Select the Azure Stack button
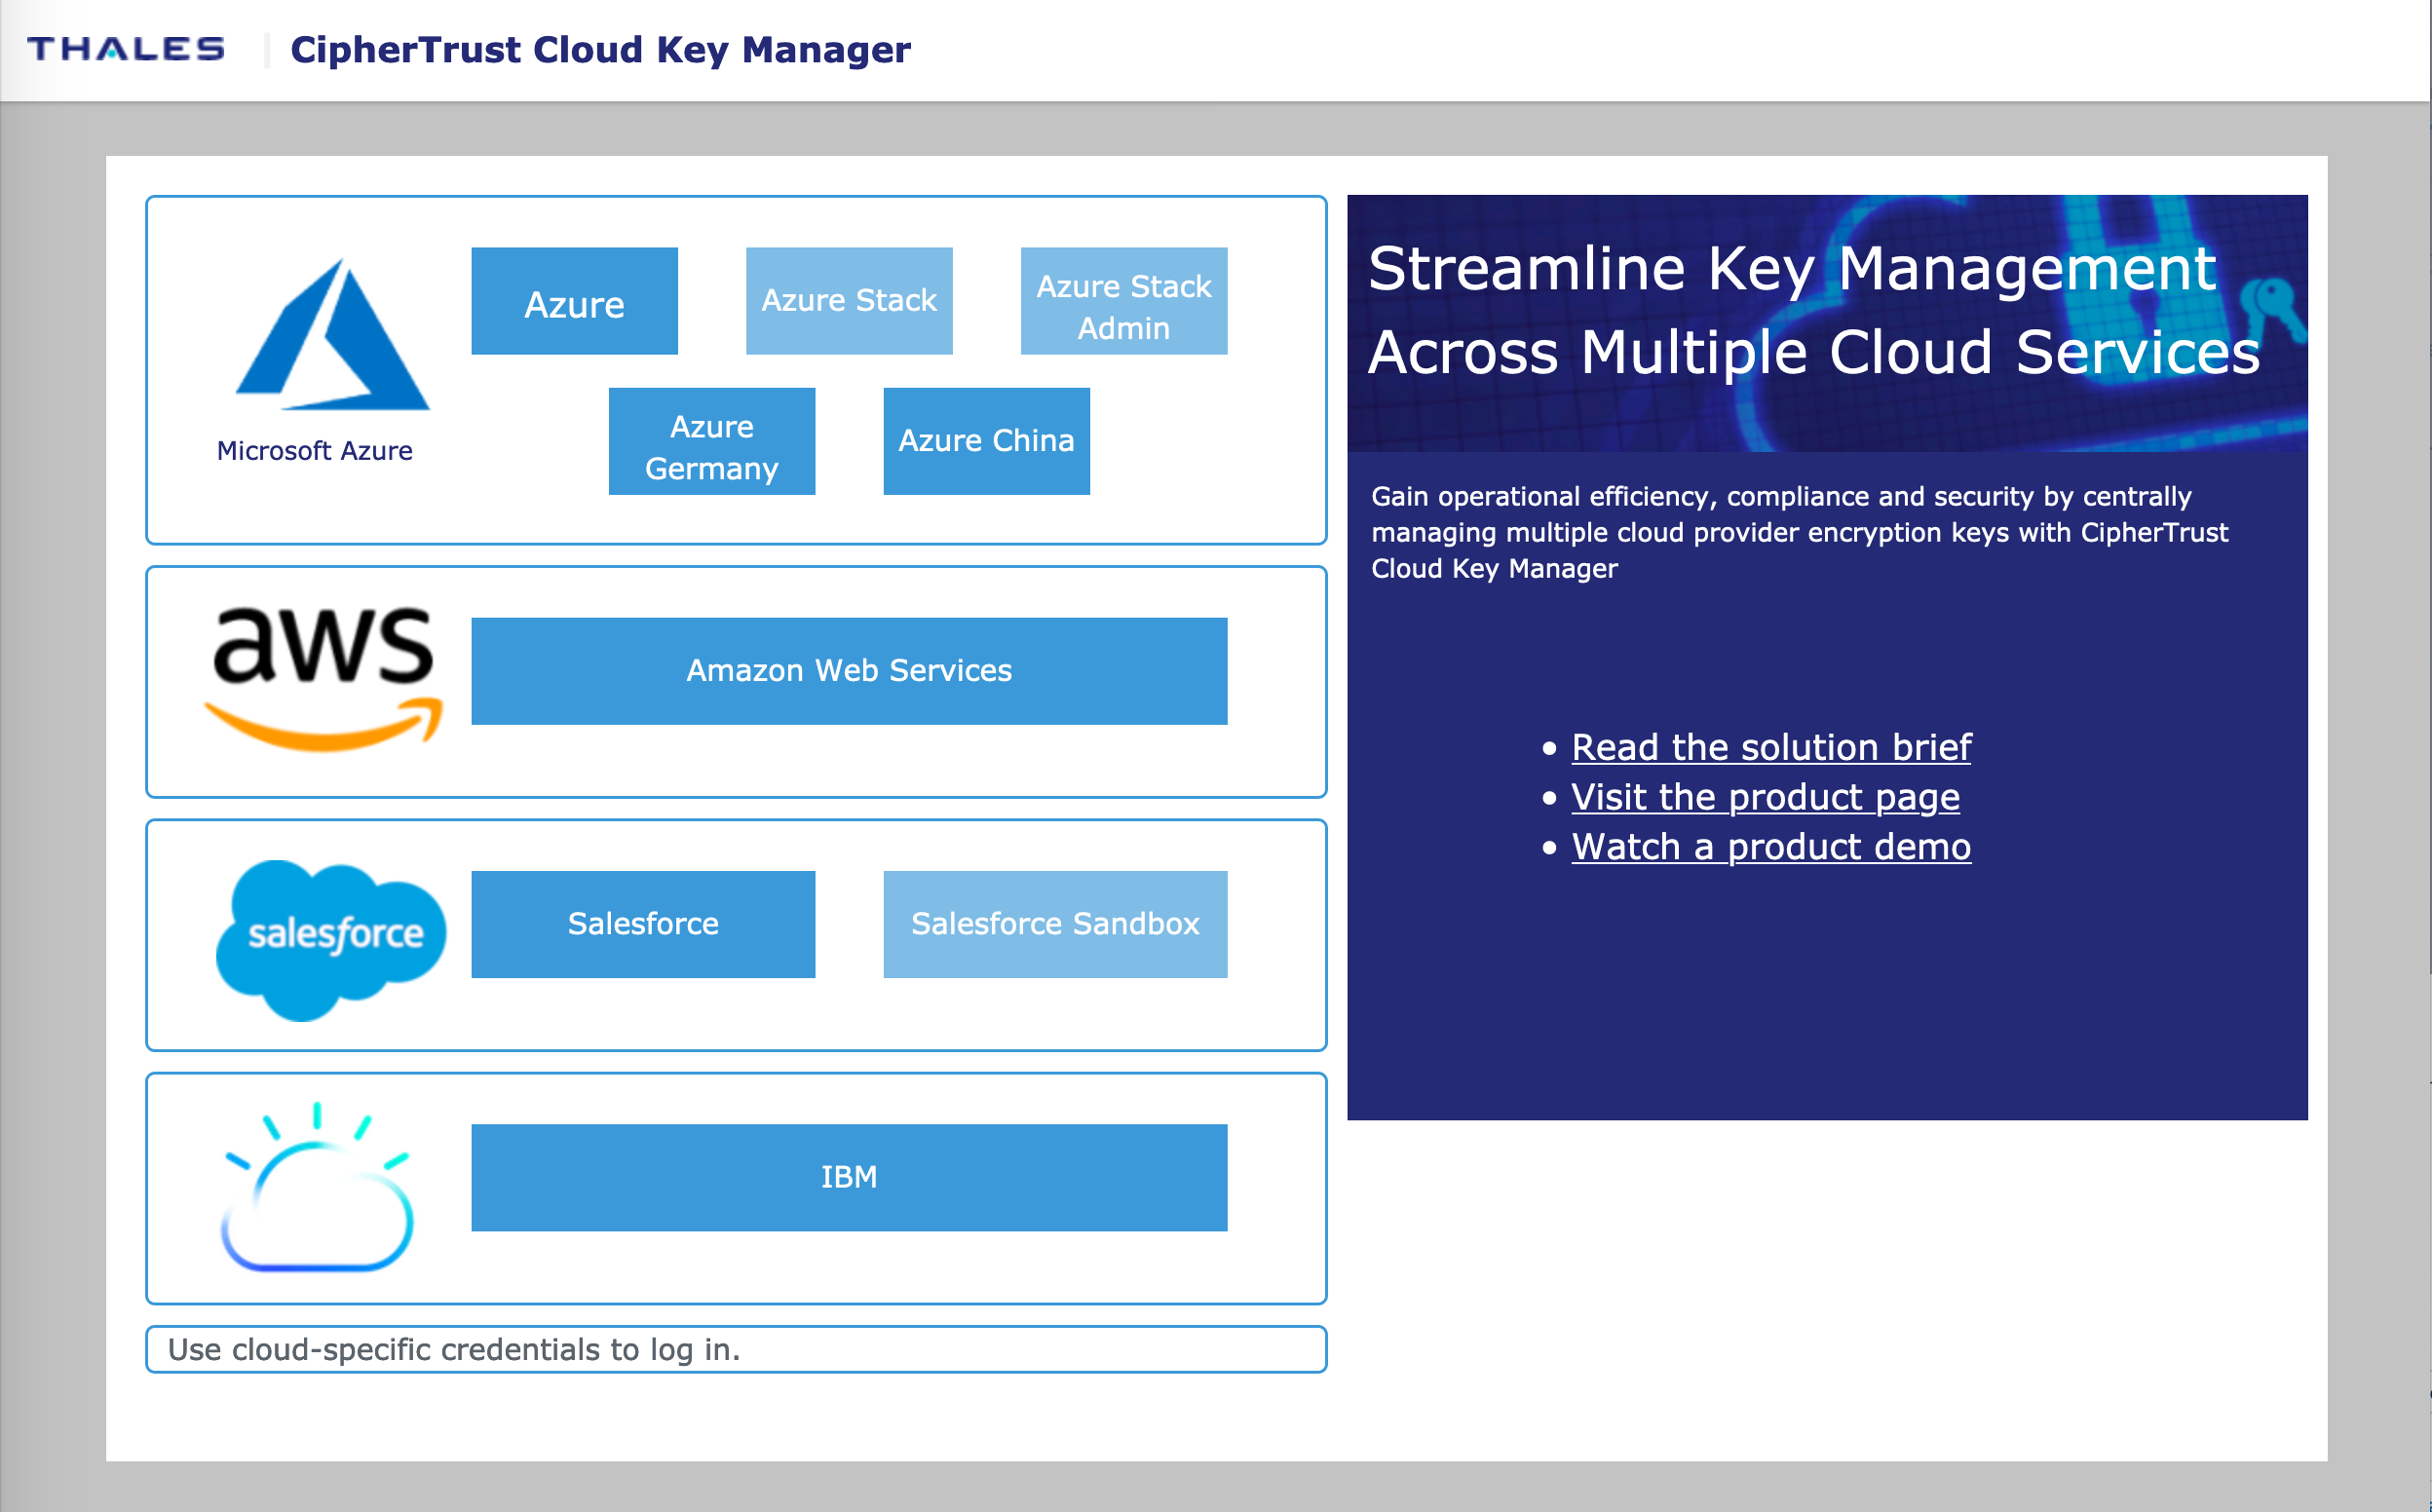This screenshot has height=1512, width=2432. coord(849,301)
